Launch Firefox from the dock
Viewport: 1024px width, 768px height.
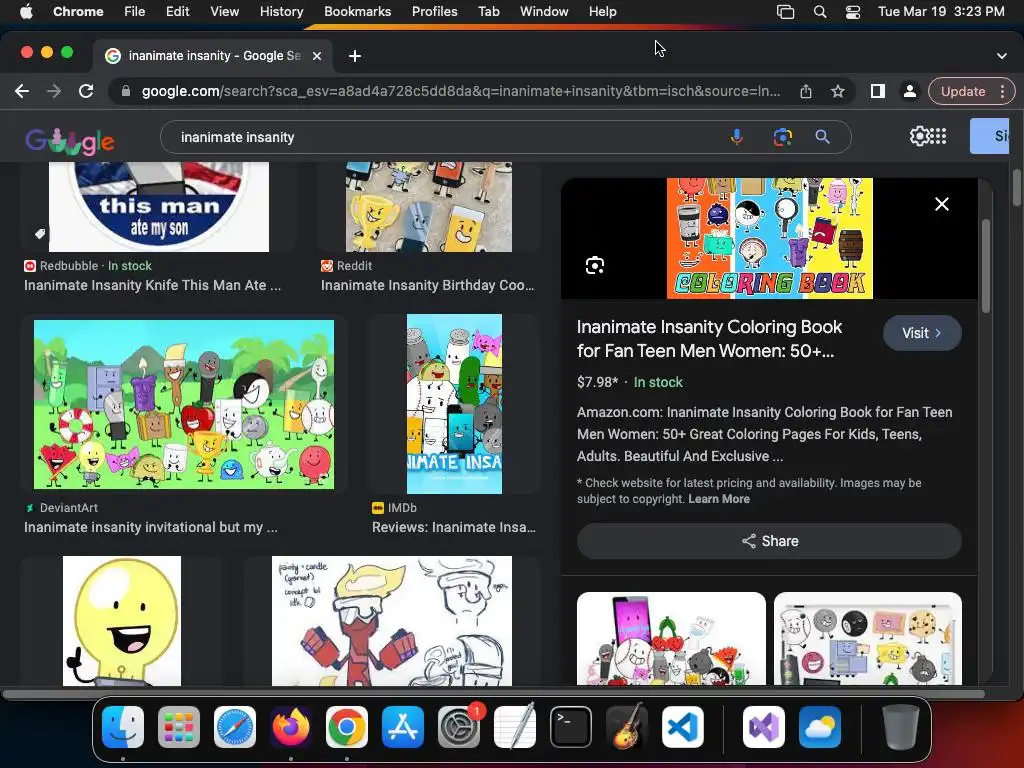[x=291, y=727]
